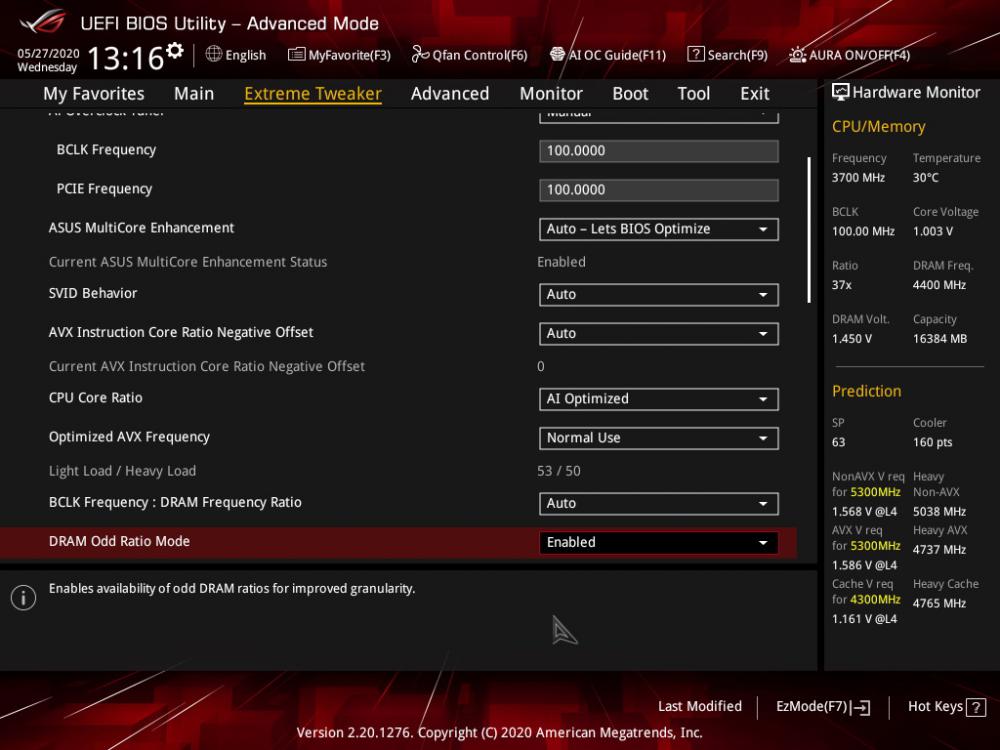The image size is (1000, 750).
Task: Expand the Optimized AVX Frequency dropdown
Action: tap(659, 438)
